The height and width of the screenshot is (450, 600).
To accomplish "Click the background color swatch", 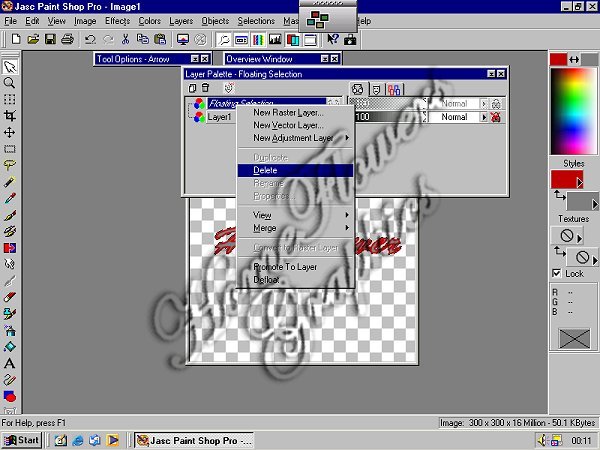I will pos(590,59).
